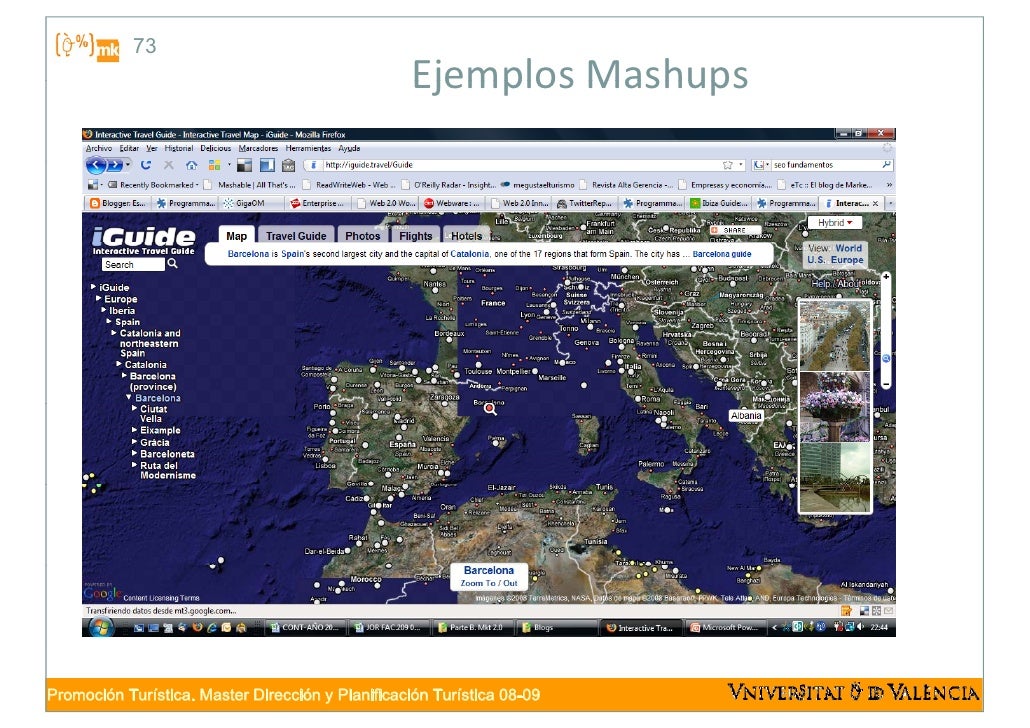
Task: Select Ciutat Vella tree item
Action: [x=154, y=414]
